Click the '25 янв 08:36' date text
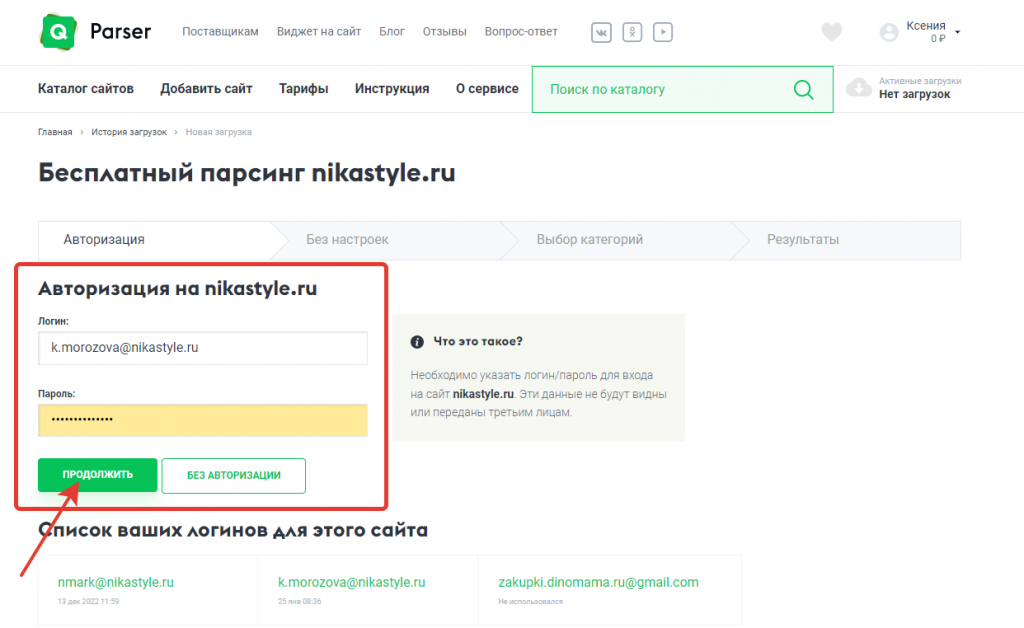The image size is (1024, 628). (300, 601)
